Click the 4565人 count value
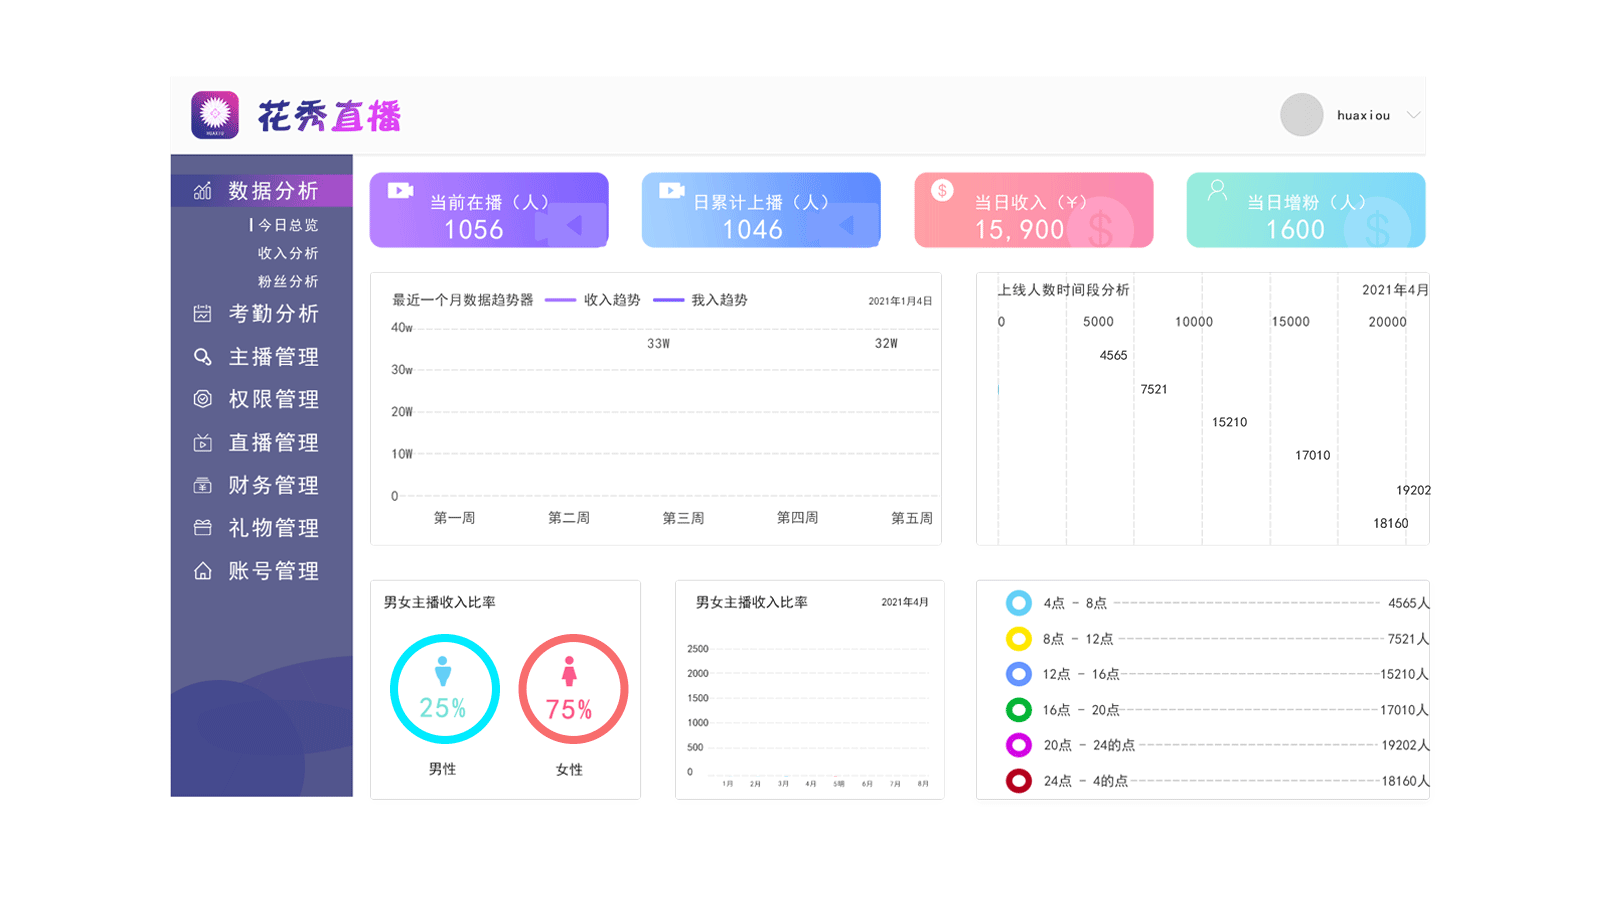Screen dimensions: 1600x898 [x=1408, y=603]
